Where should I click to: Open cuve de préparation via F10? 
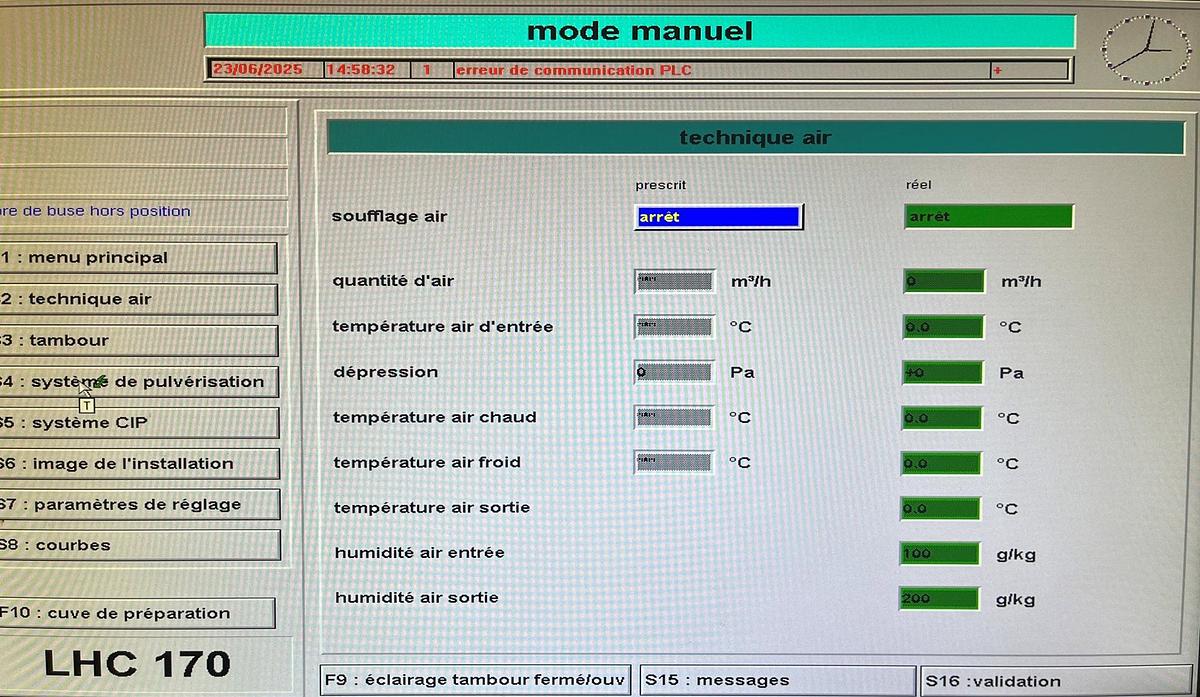coord(136,613)
